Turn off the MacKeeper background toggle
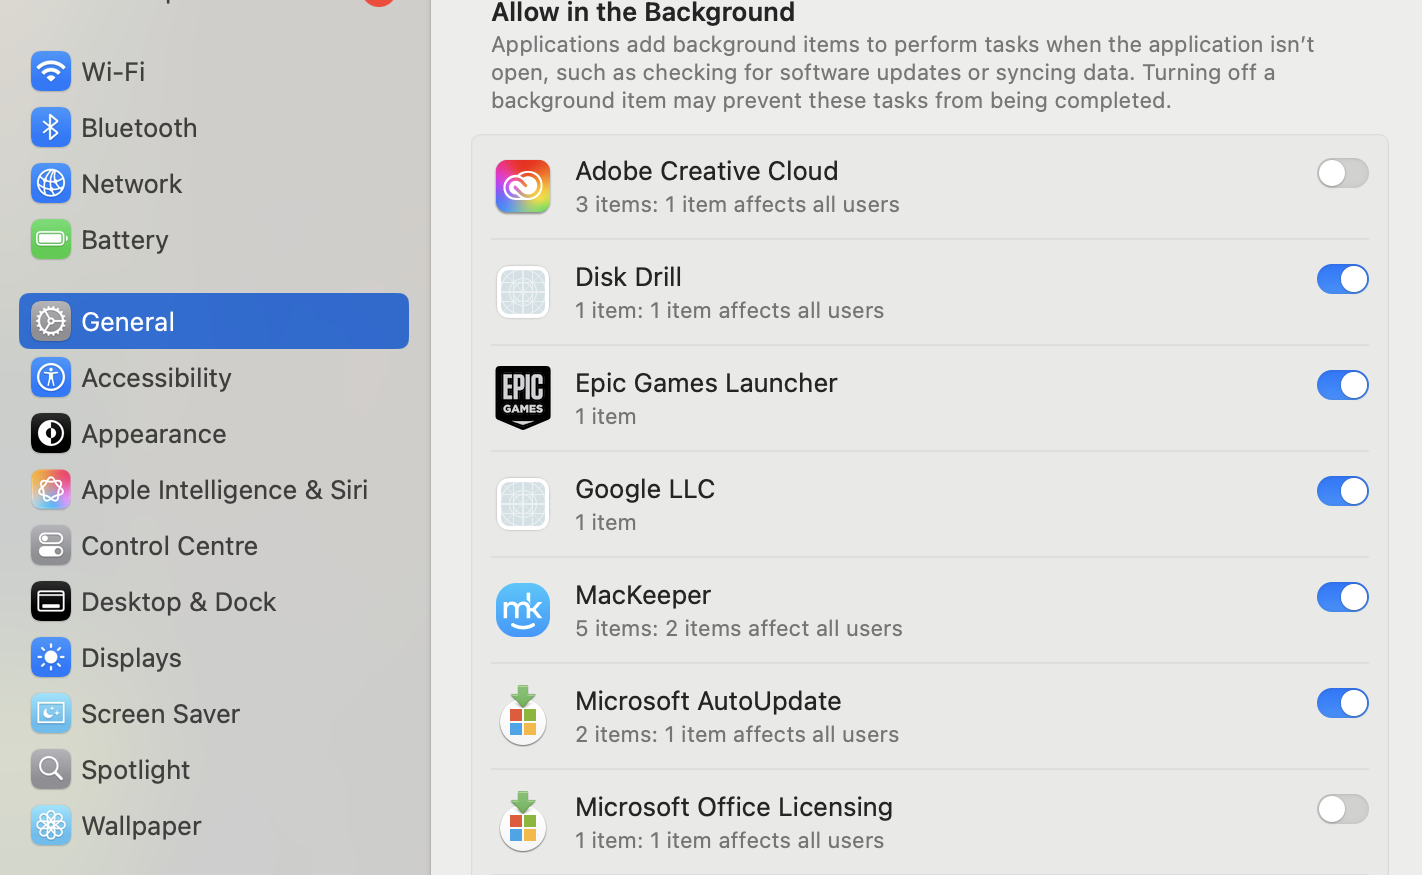The width and height of the screenshot is (1422, 875). pos(1342,597)
